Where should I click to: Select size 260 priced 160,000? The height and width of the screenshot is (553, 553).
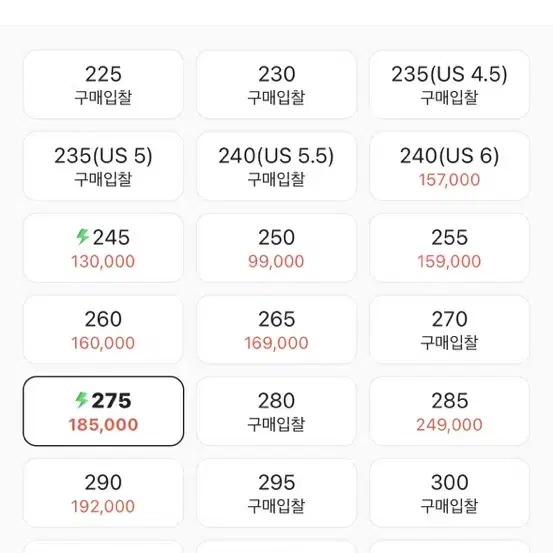point(103,330)
